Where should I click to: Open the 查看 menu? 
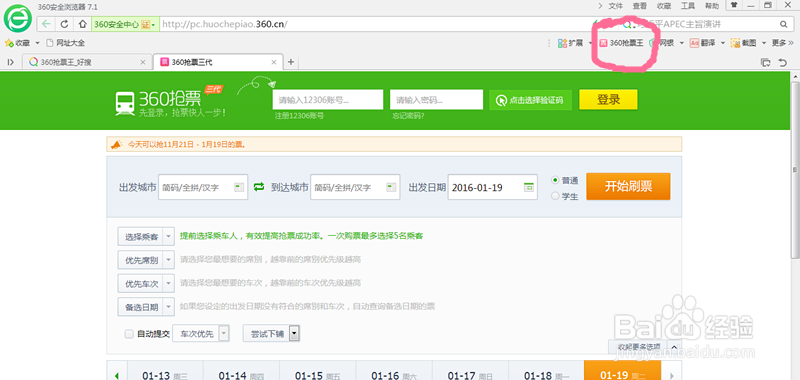click(640, 6)
